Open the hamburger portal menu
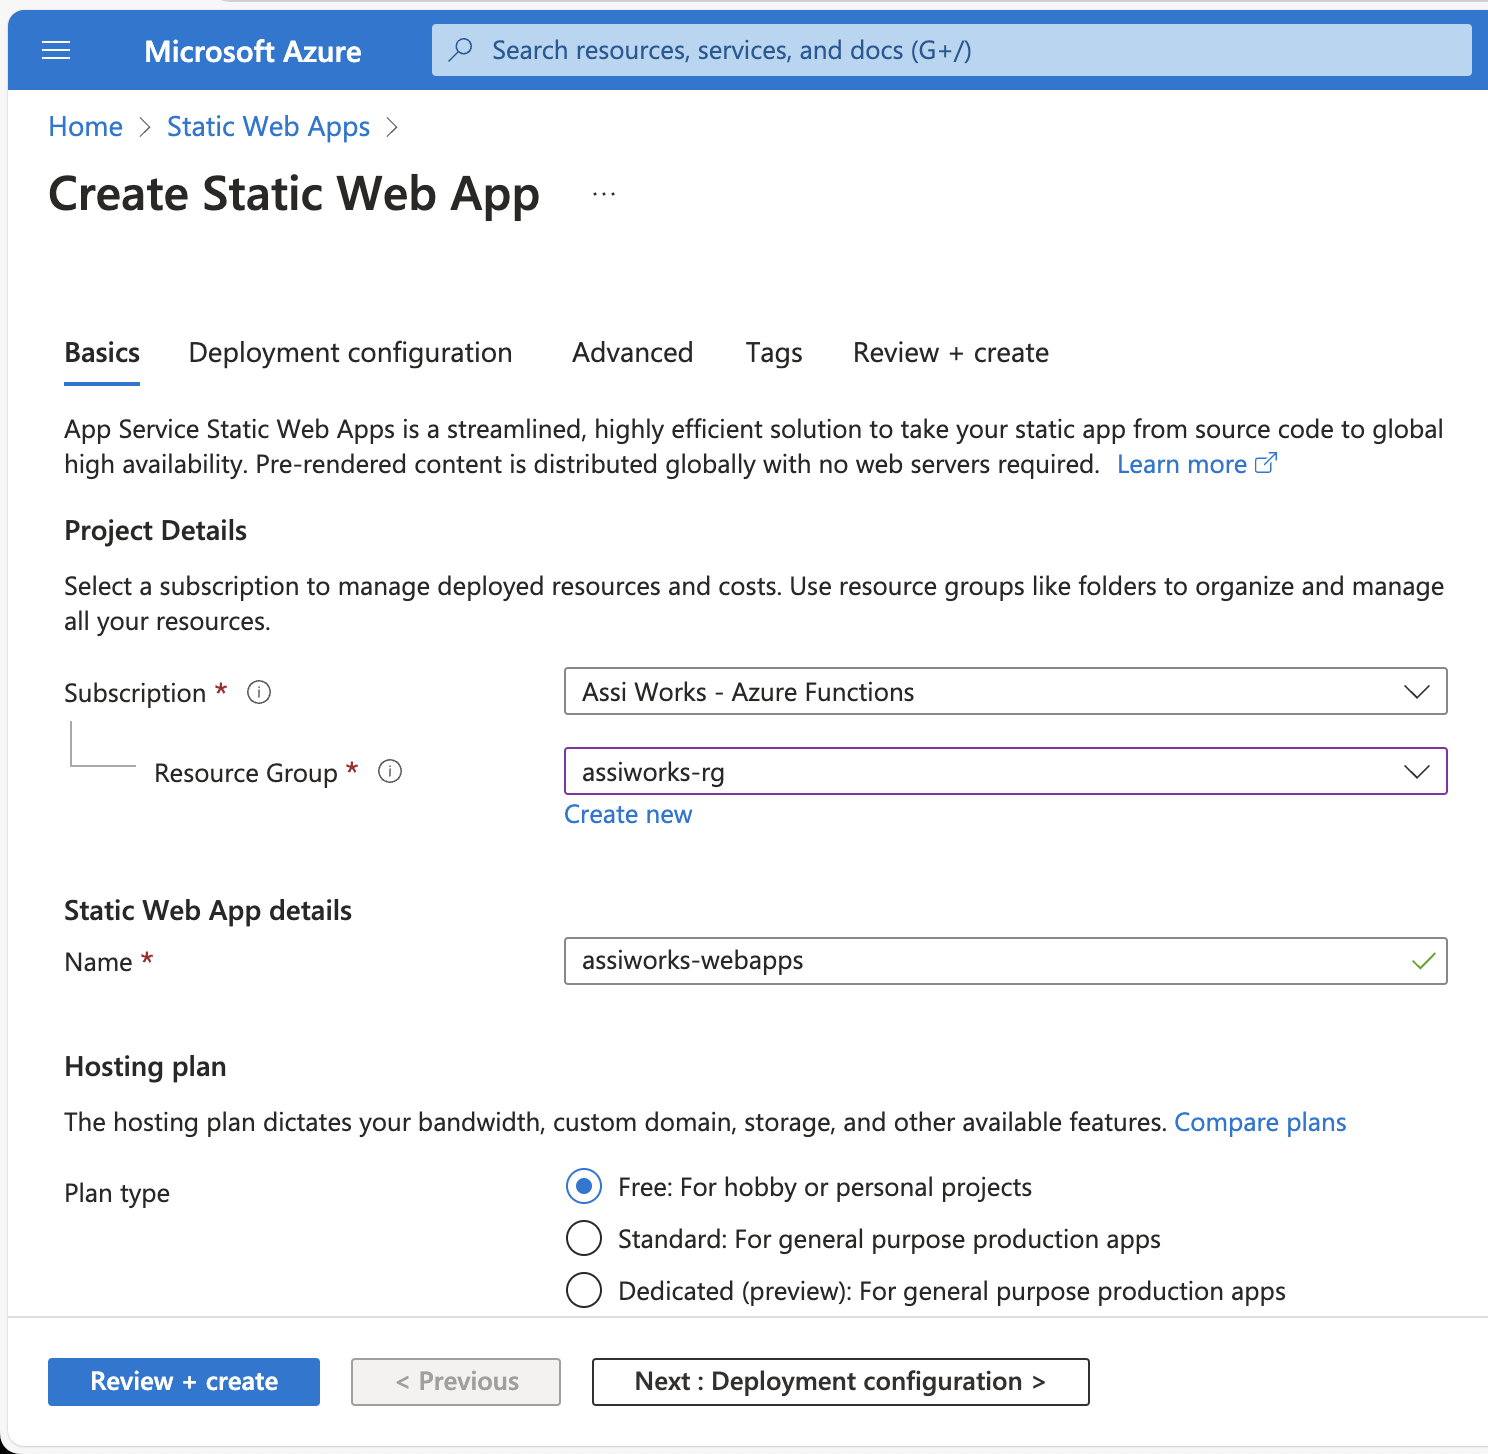Screen dimensions: 1488x1454 tap(56, 50)
